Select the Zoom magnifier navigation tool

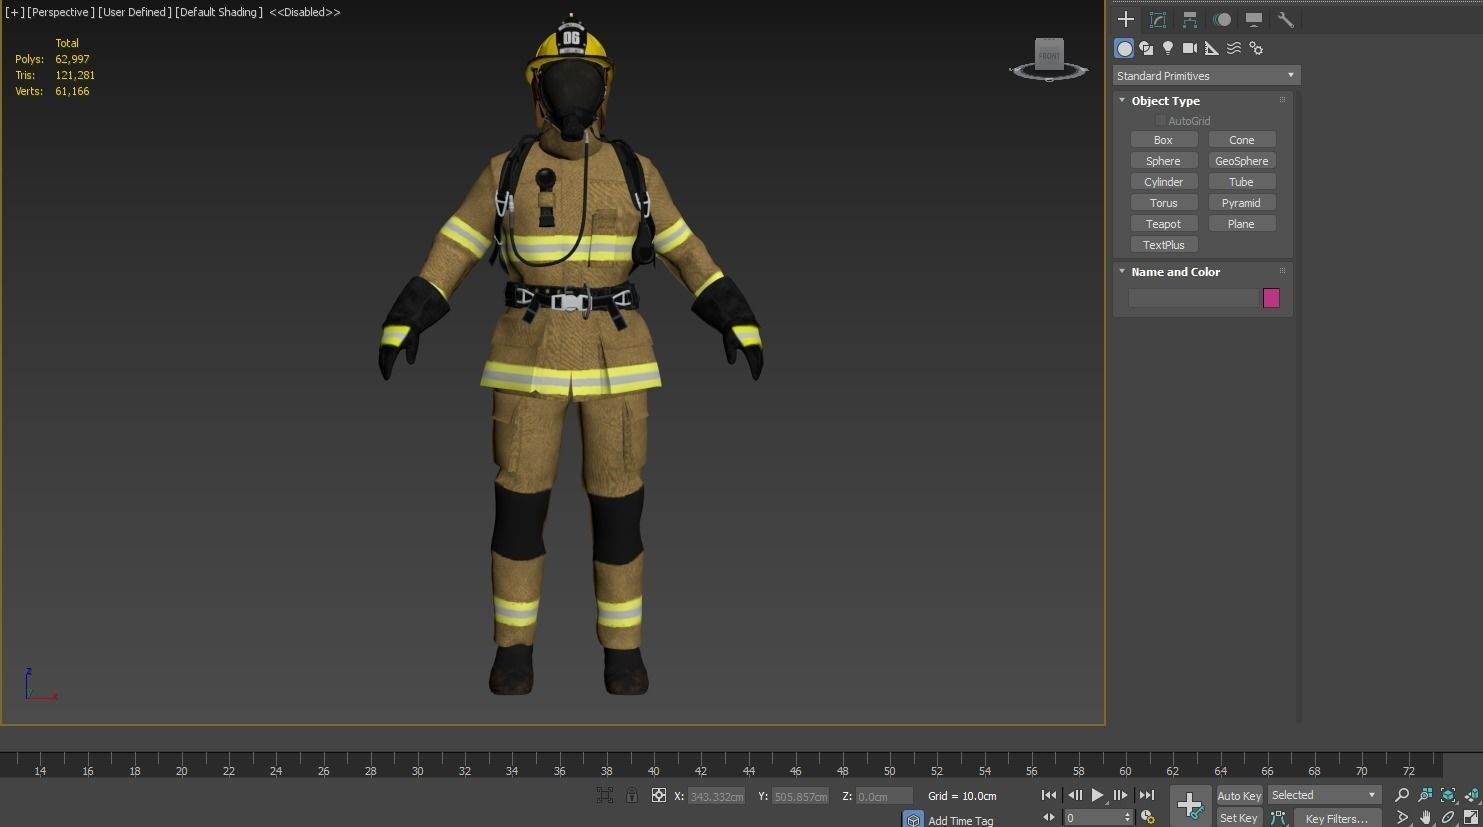point(1402,795)
